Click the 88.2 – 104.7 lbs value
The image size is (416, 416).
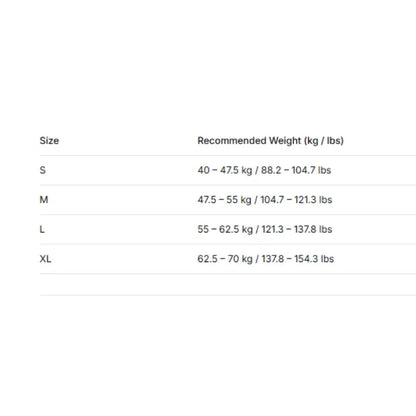pos(296,170)
